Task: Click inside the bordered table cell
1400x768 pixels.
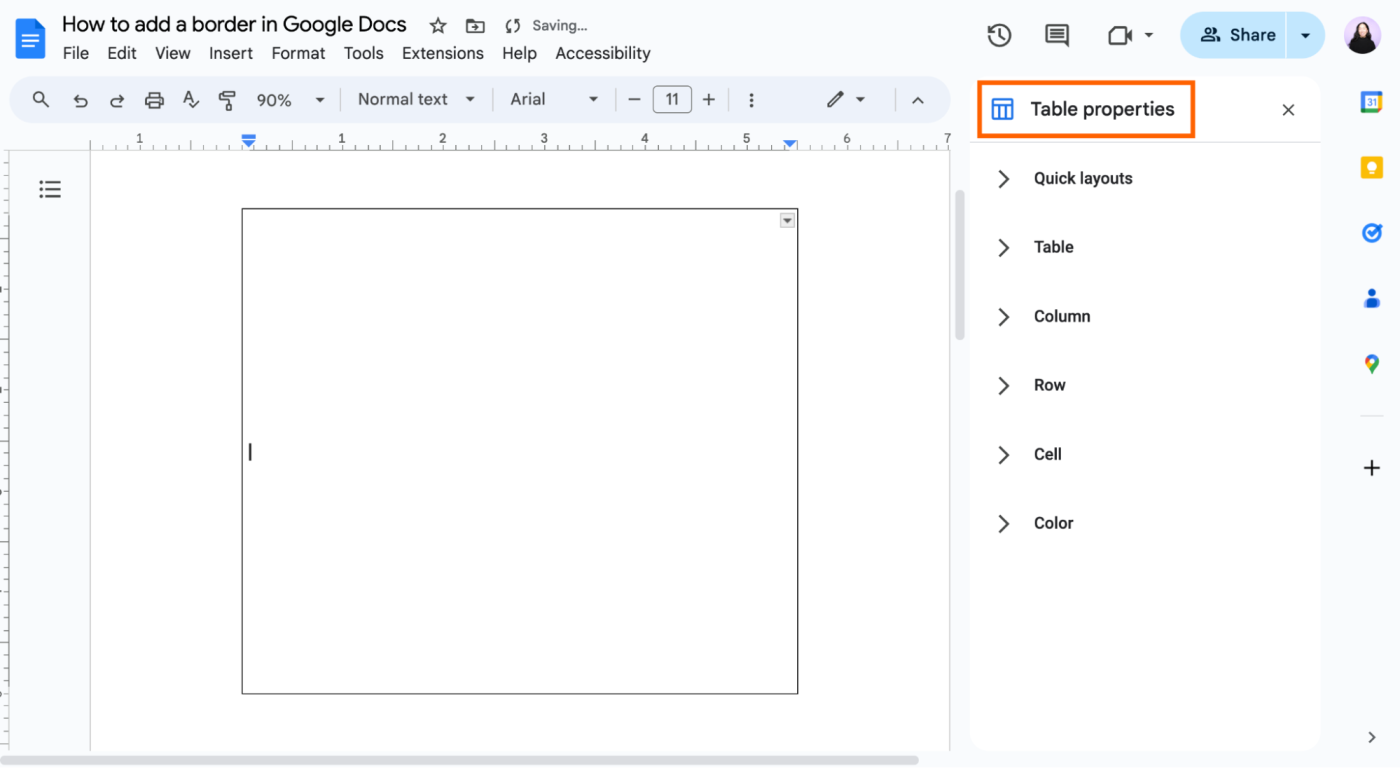Action: pos(520,451)
